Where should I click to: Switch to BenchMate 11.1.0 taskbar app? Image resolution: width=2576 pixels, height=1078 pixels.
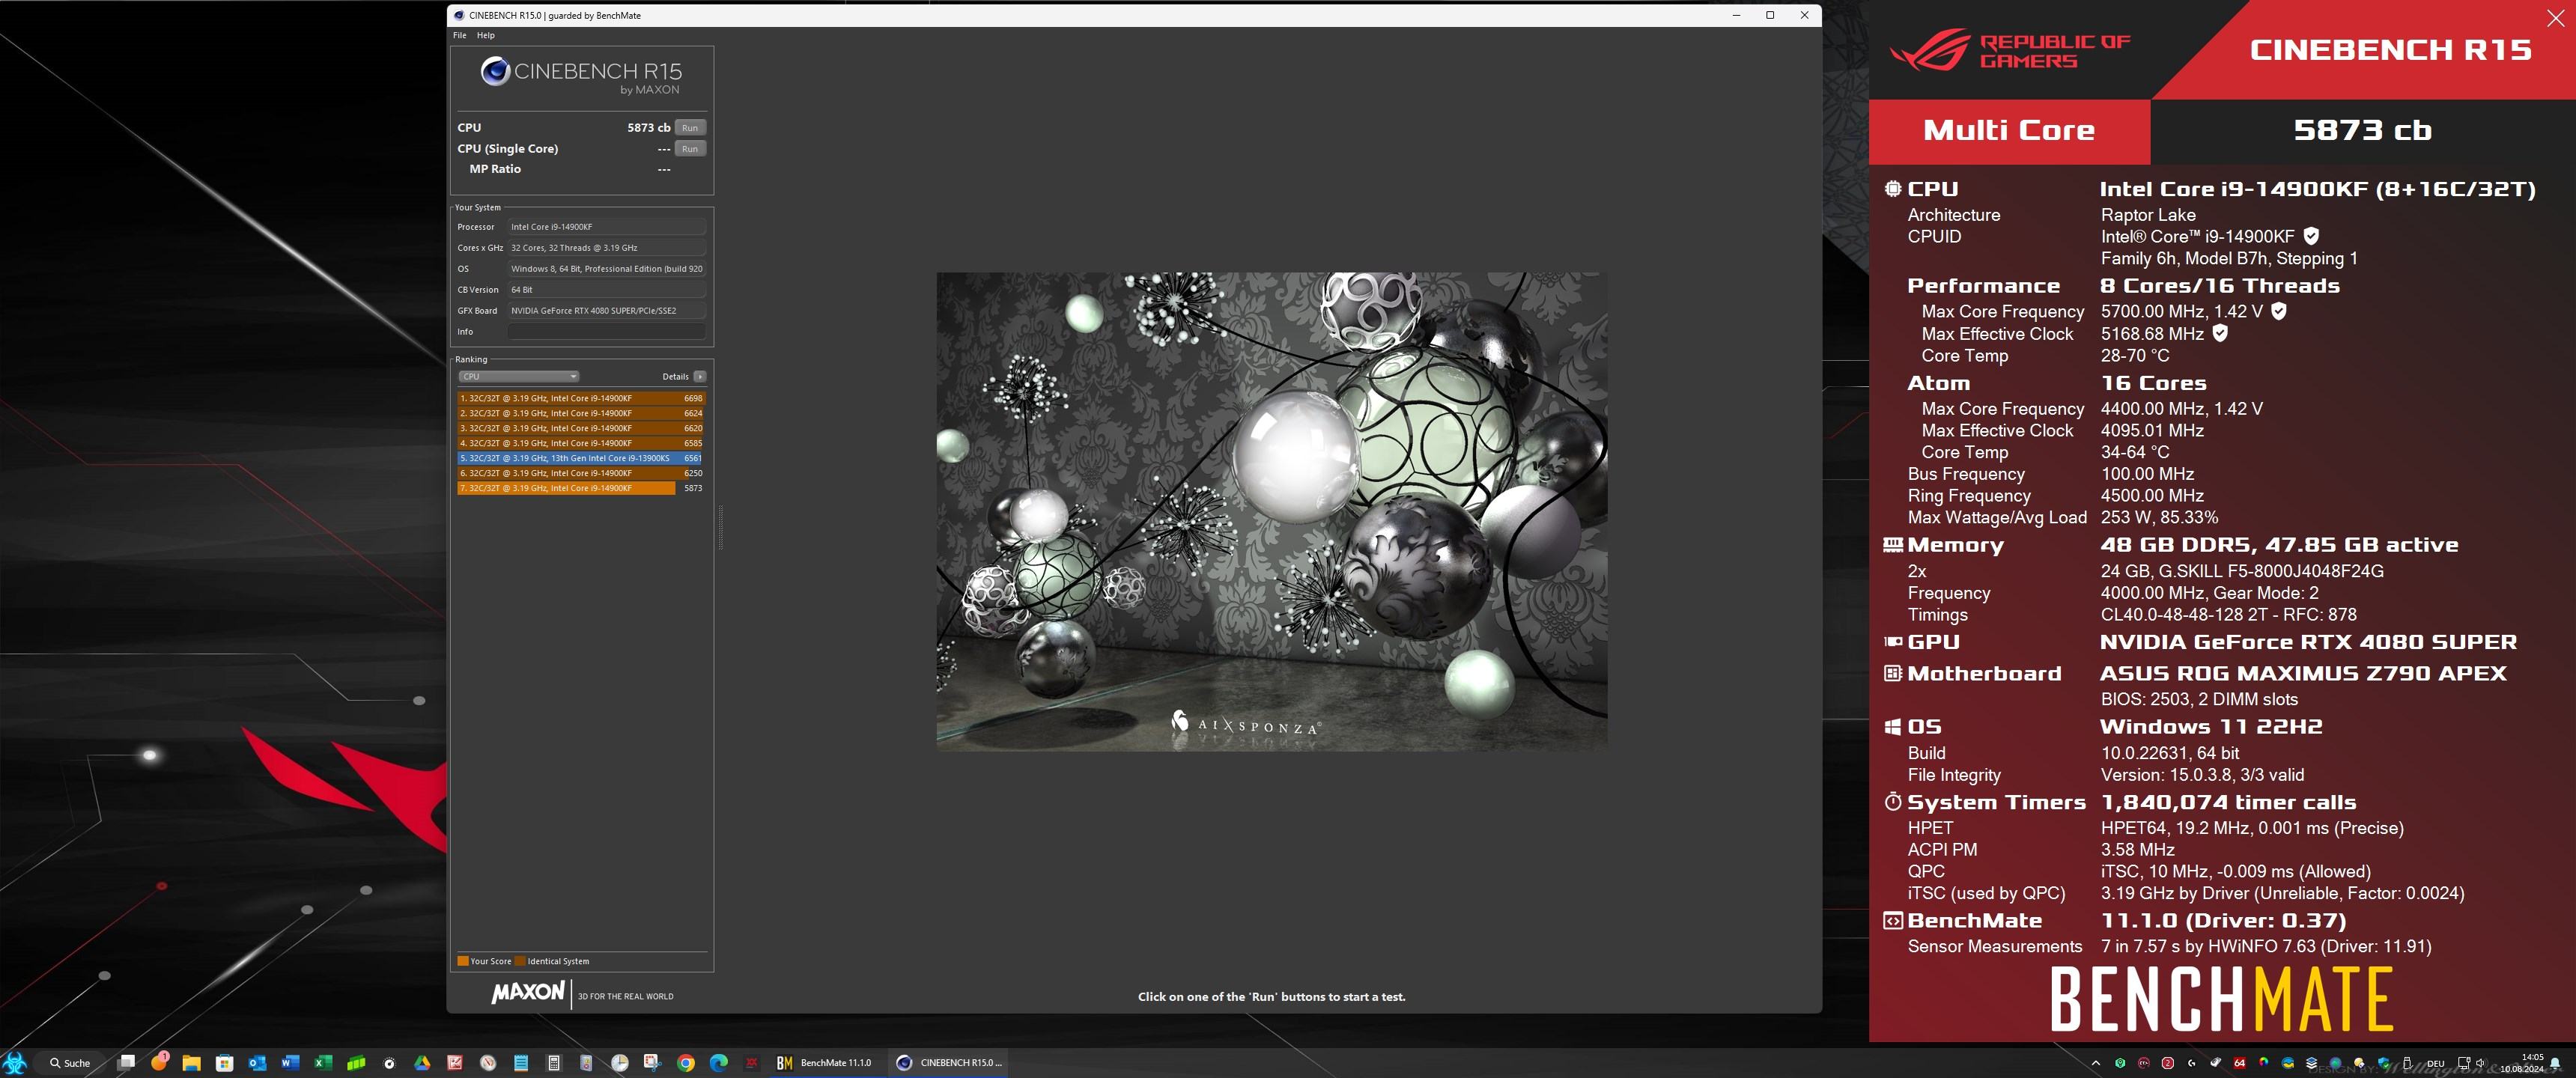(x=825, y=1063)
